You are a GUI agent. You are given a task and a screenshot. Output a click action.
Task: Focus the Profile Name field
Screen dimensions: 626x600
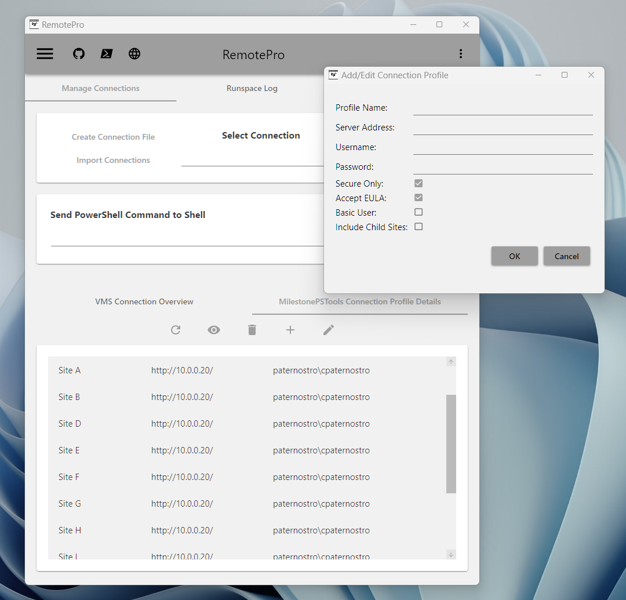[503, 108]
